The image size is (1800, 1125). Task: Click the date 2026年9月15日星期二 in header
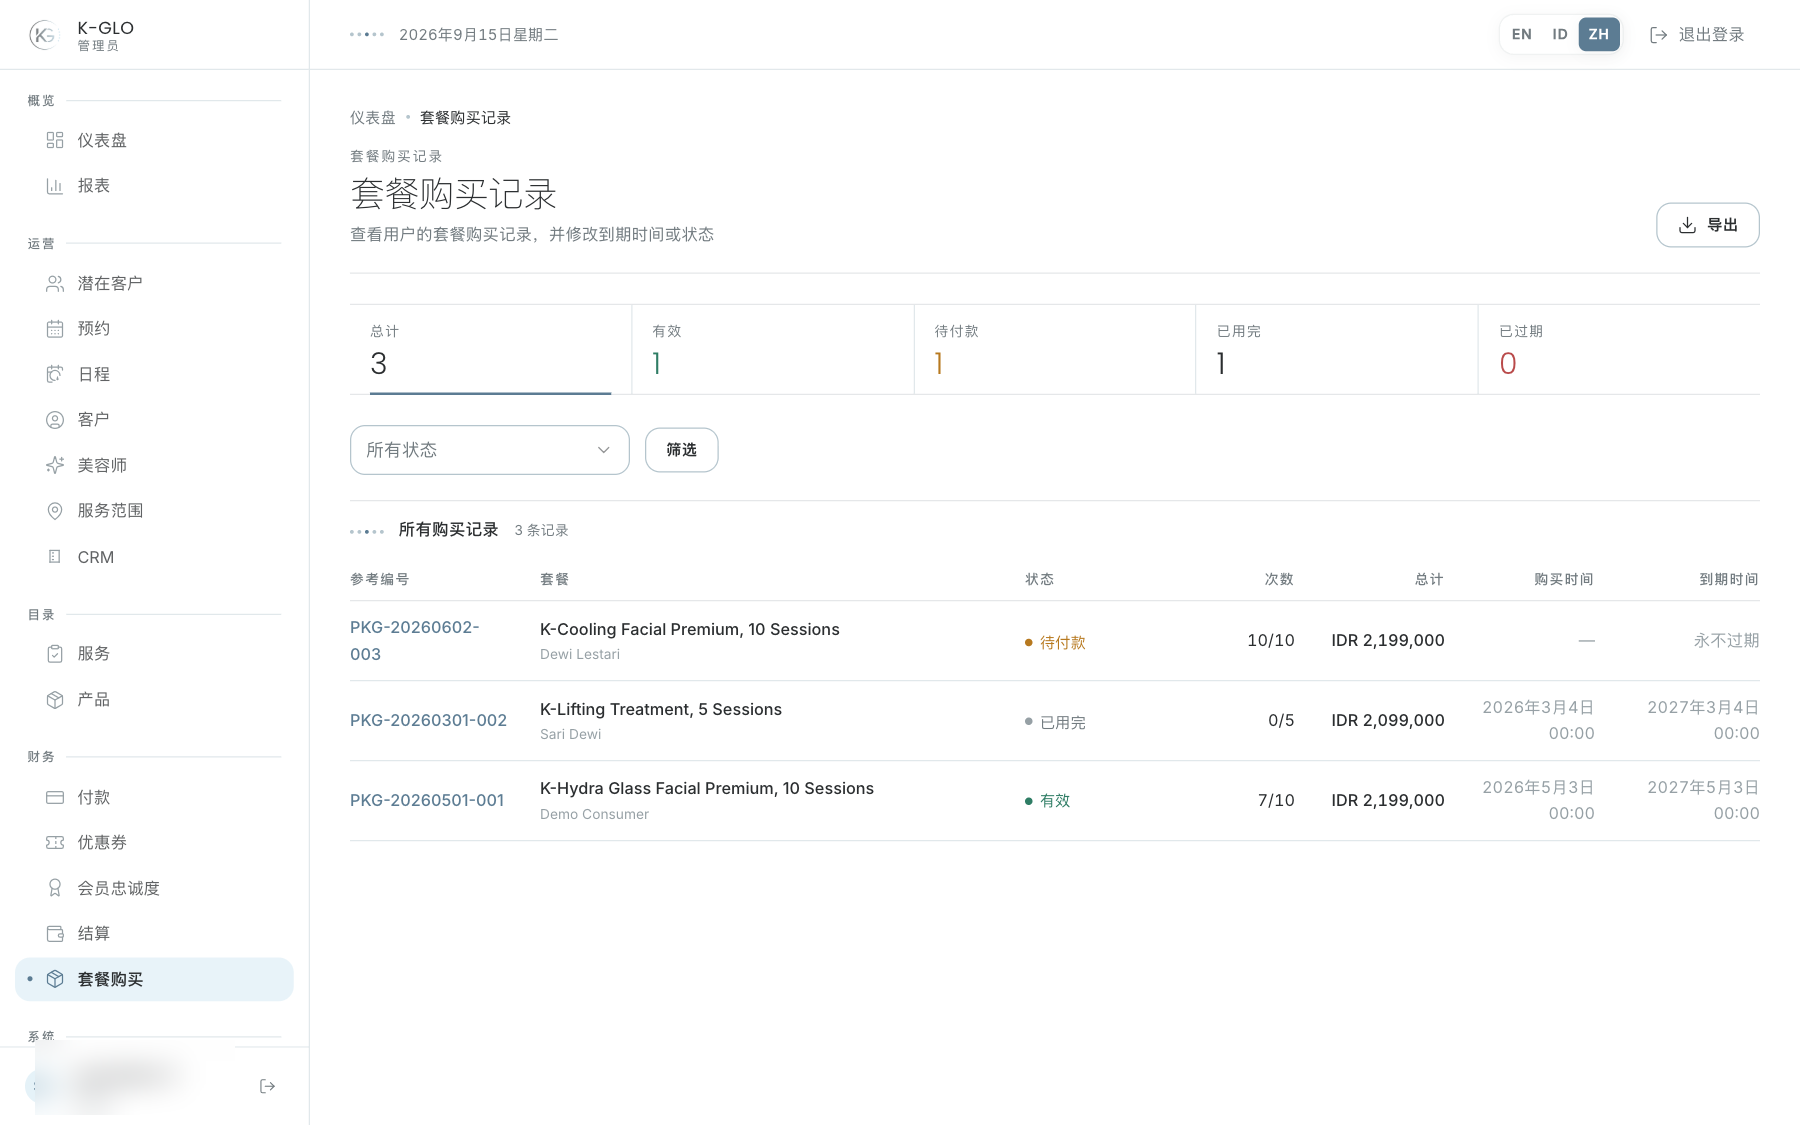479,35
